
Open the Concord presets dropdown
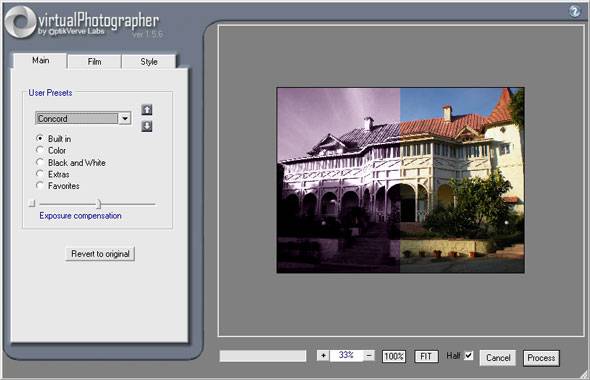tap(125, 119)
